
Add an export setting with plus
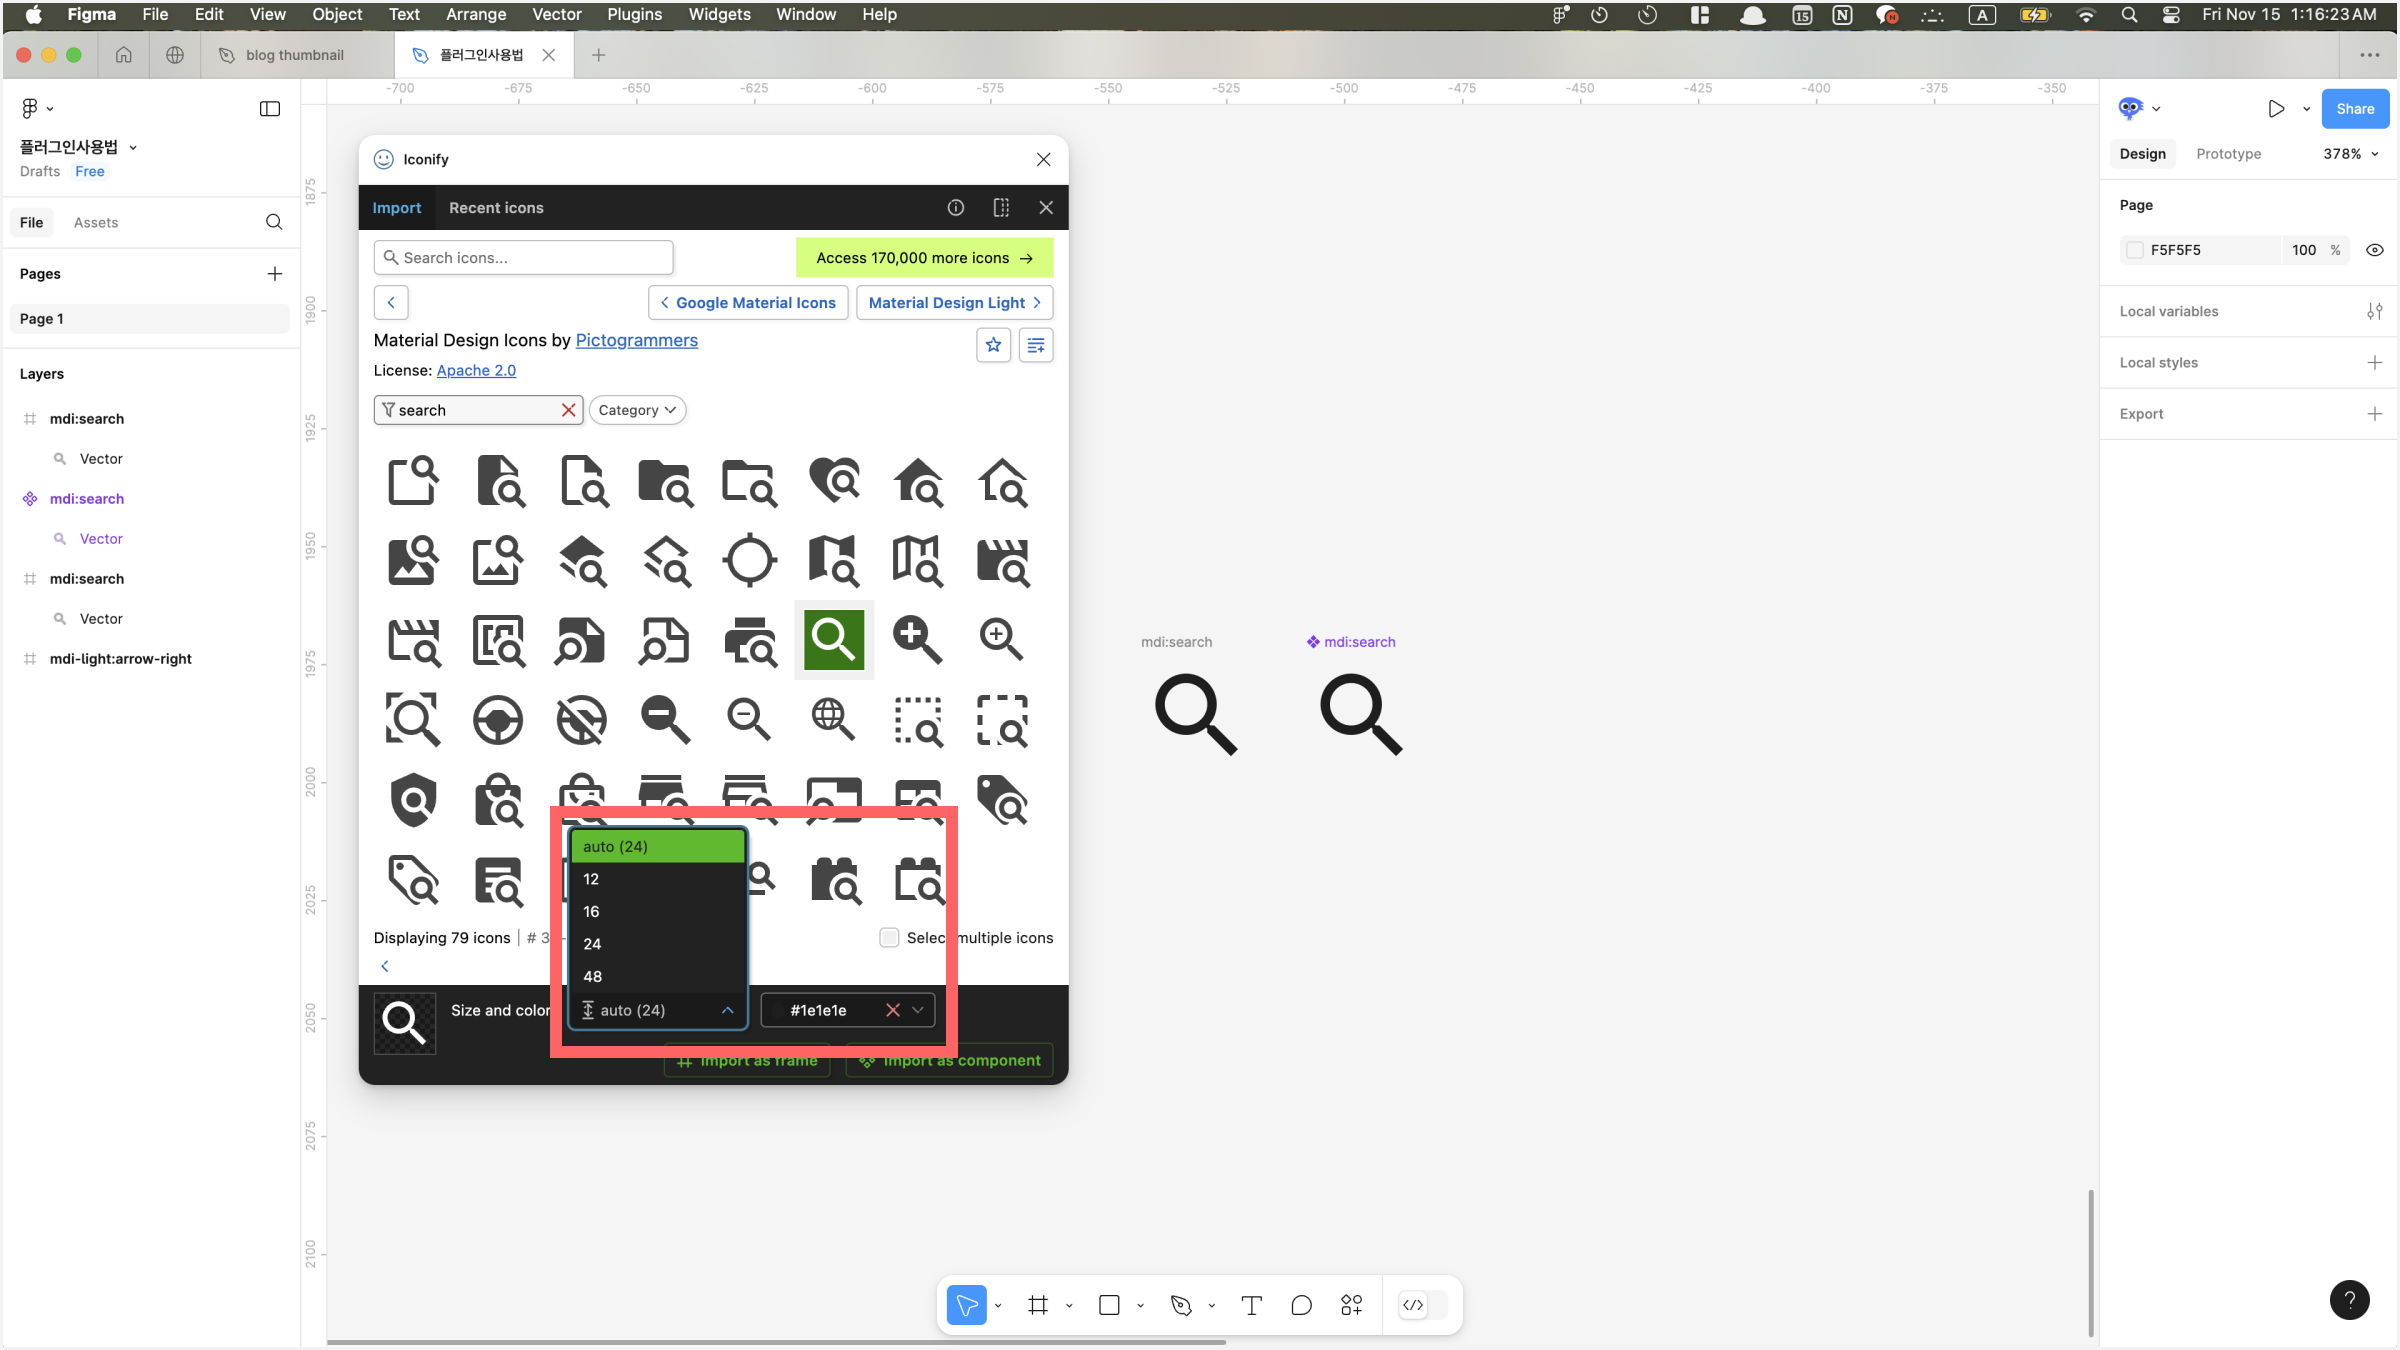pyautogui.click(x=2374, y=414)
